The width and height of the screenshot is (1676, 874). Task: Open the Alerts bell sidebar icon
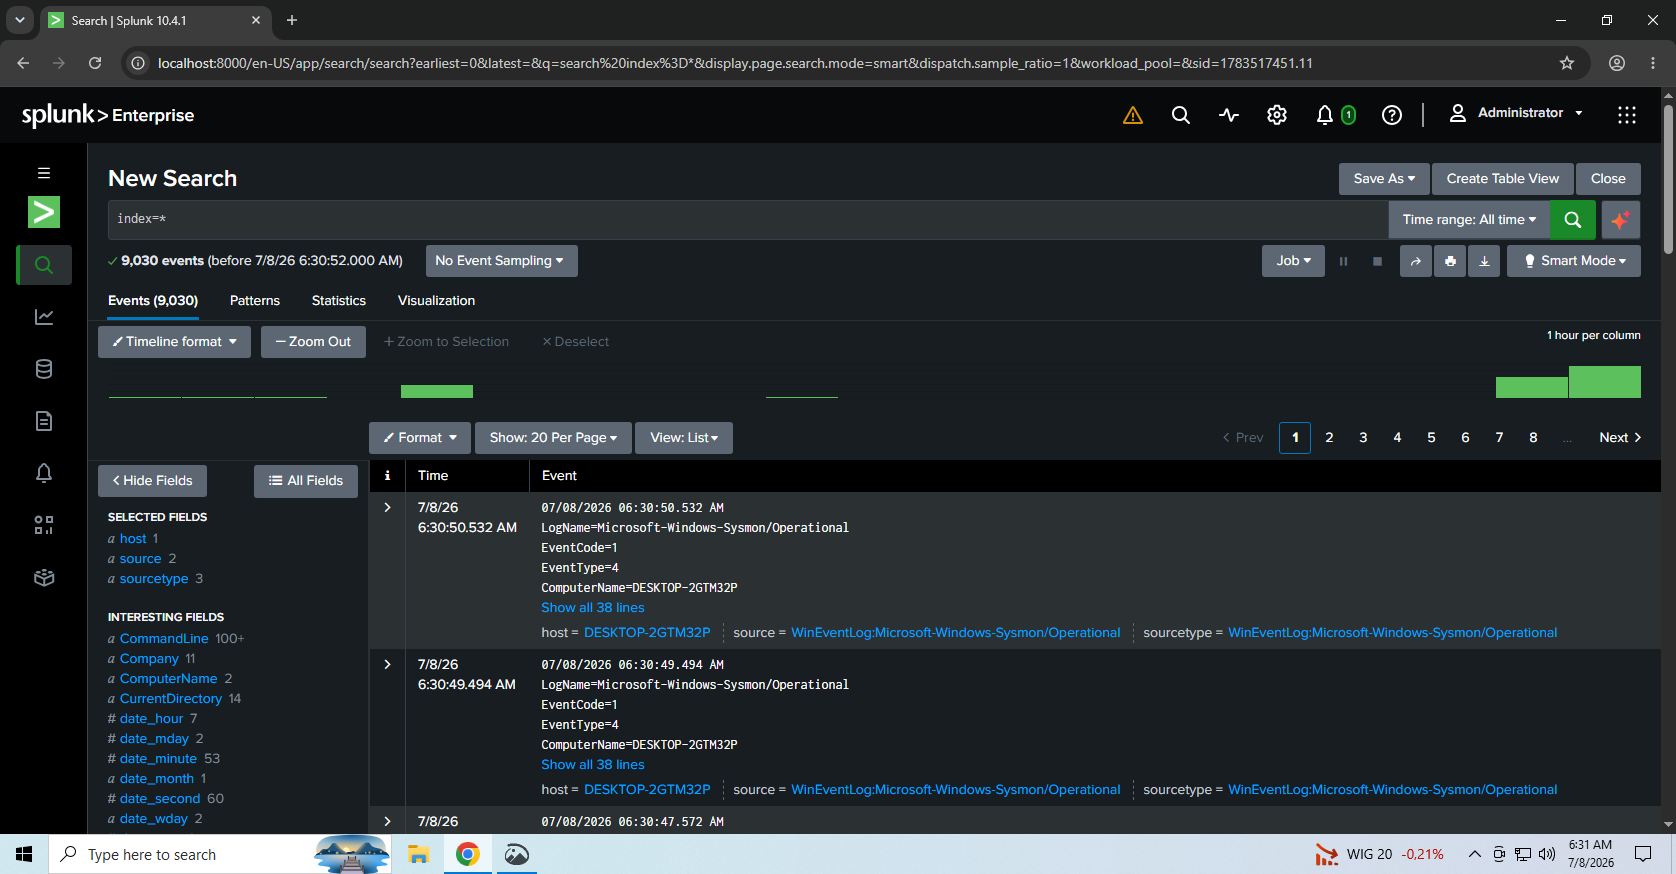44,473
